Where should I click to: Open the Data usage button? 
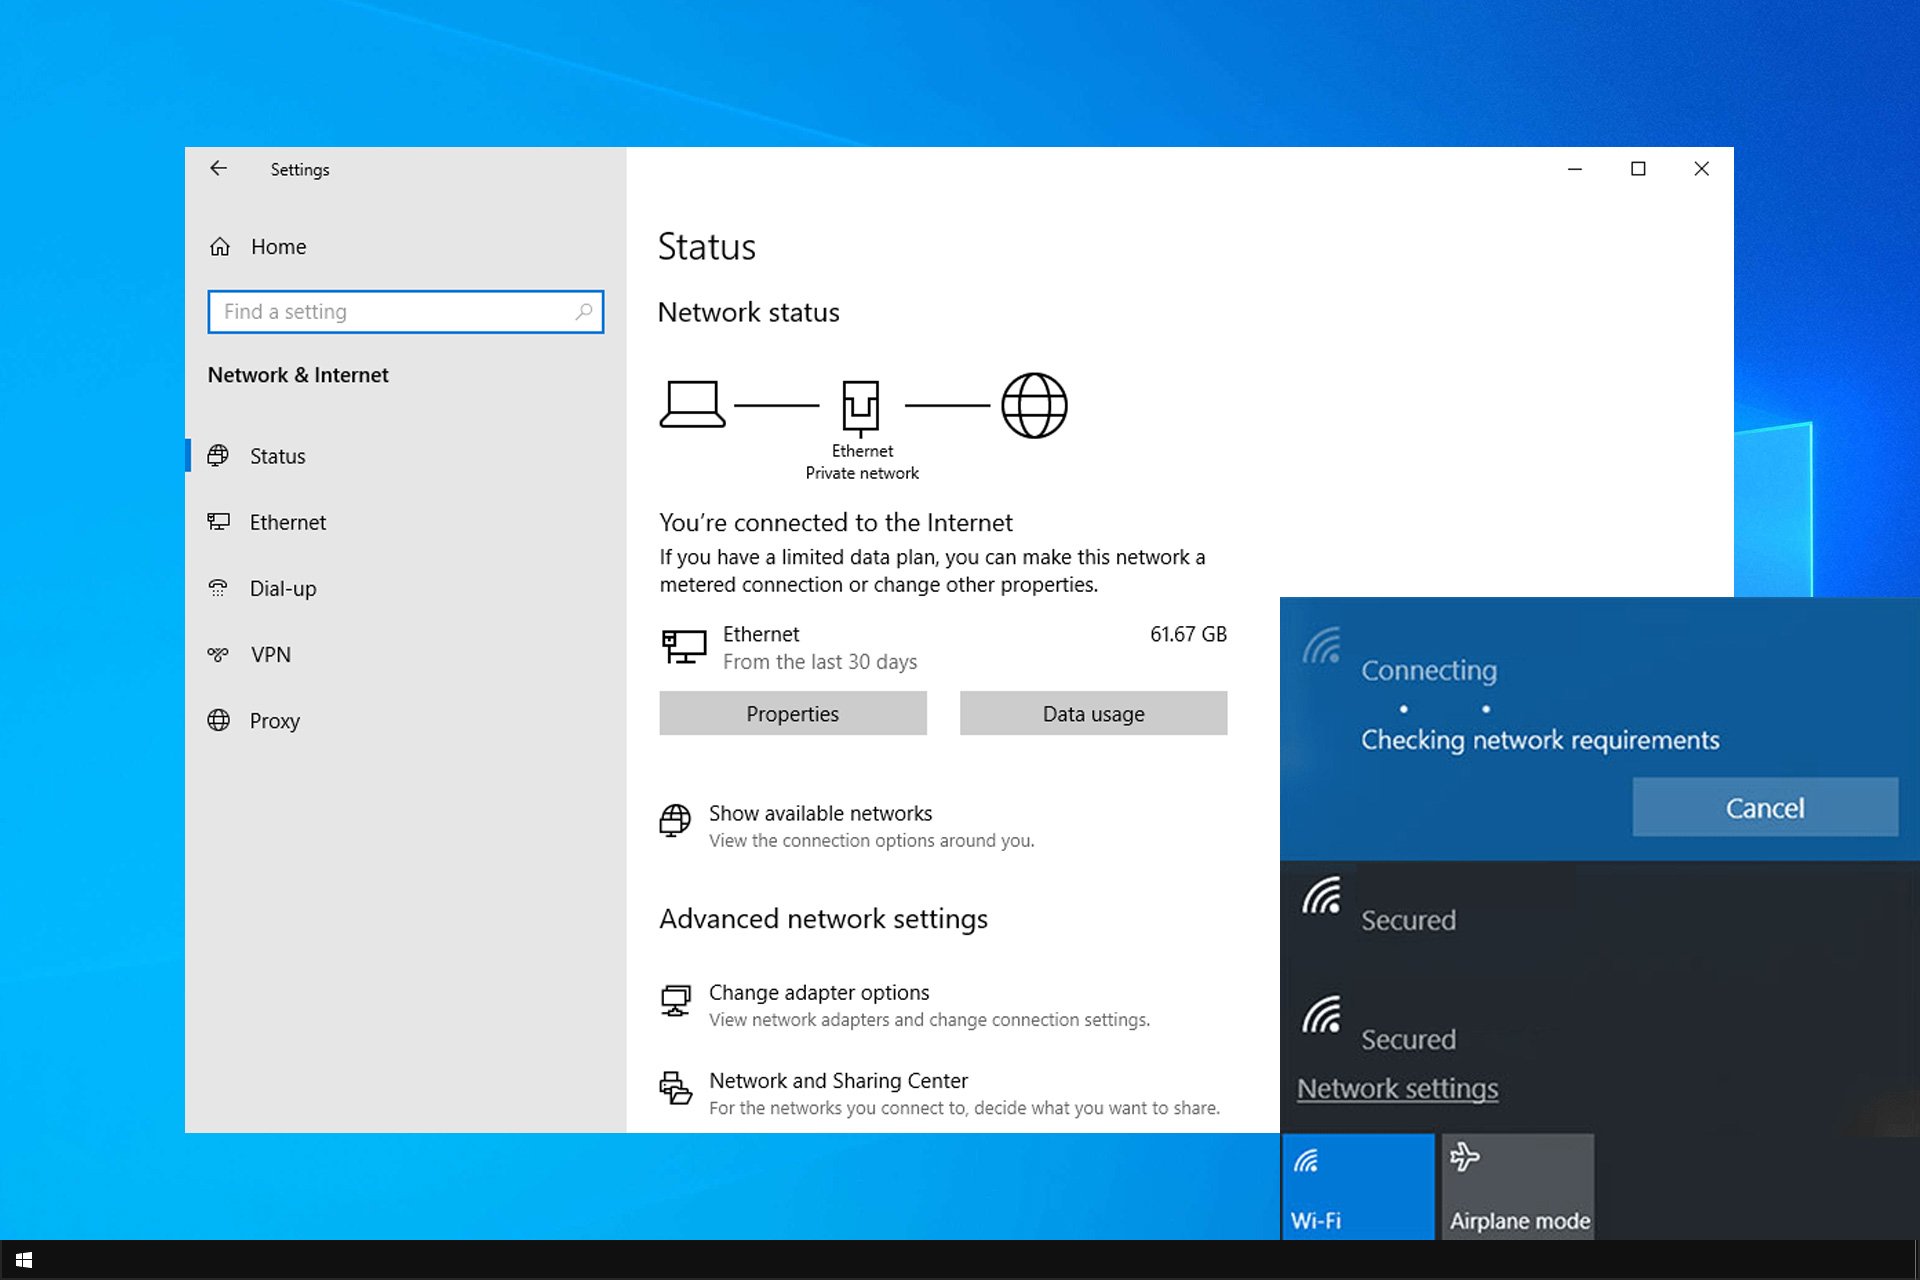tap(1094, 713)
